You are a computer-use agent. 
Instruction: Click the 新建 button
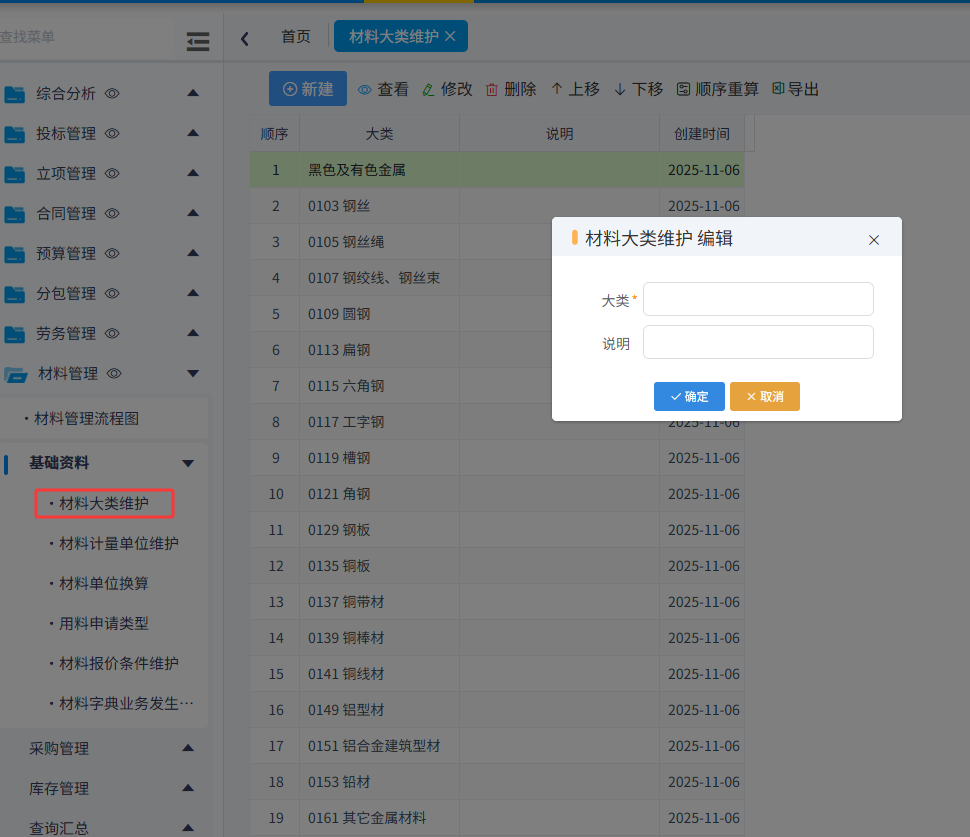307,89
